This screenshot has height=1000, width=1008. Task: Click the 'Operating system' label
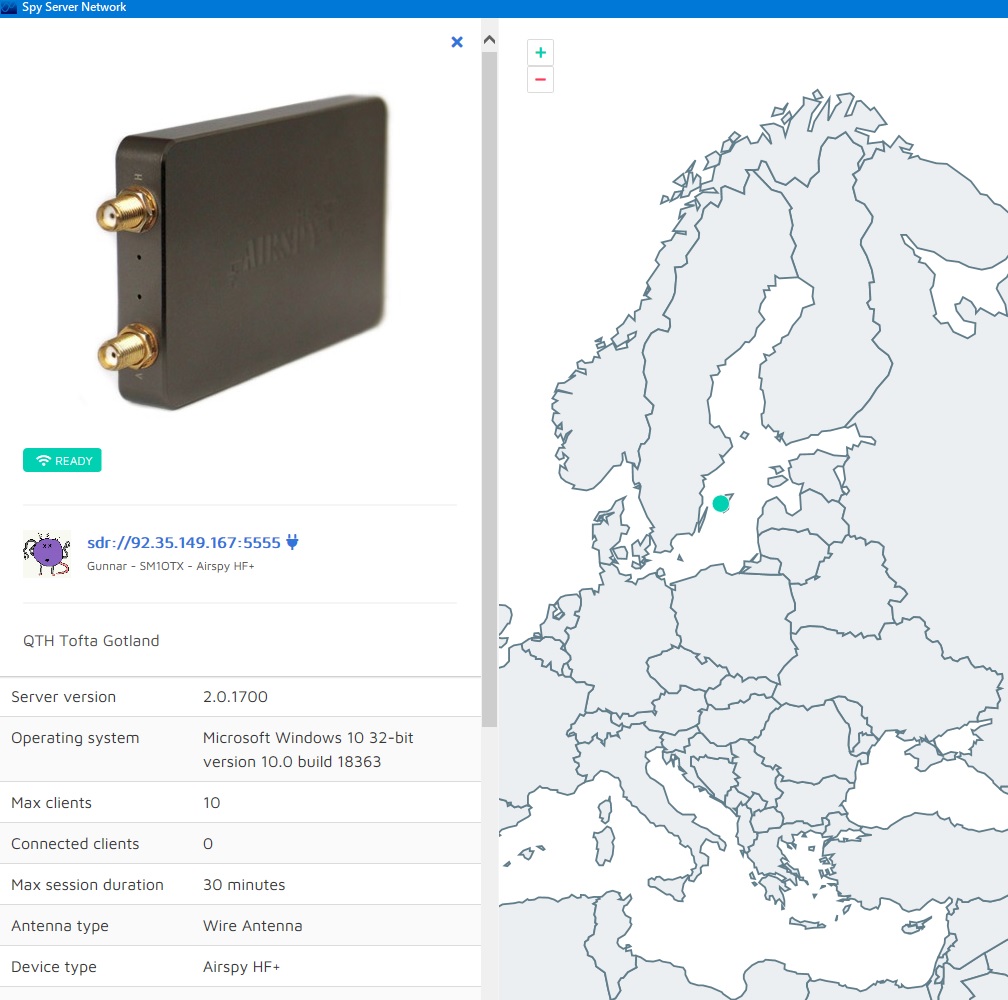coord(75,738)
